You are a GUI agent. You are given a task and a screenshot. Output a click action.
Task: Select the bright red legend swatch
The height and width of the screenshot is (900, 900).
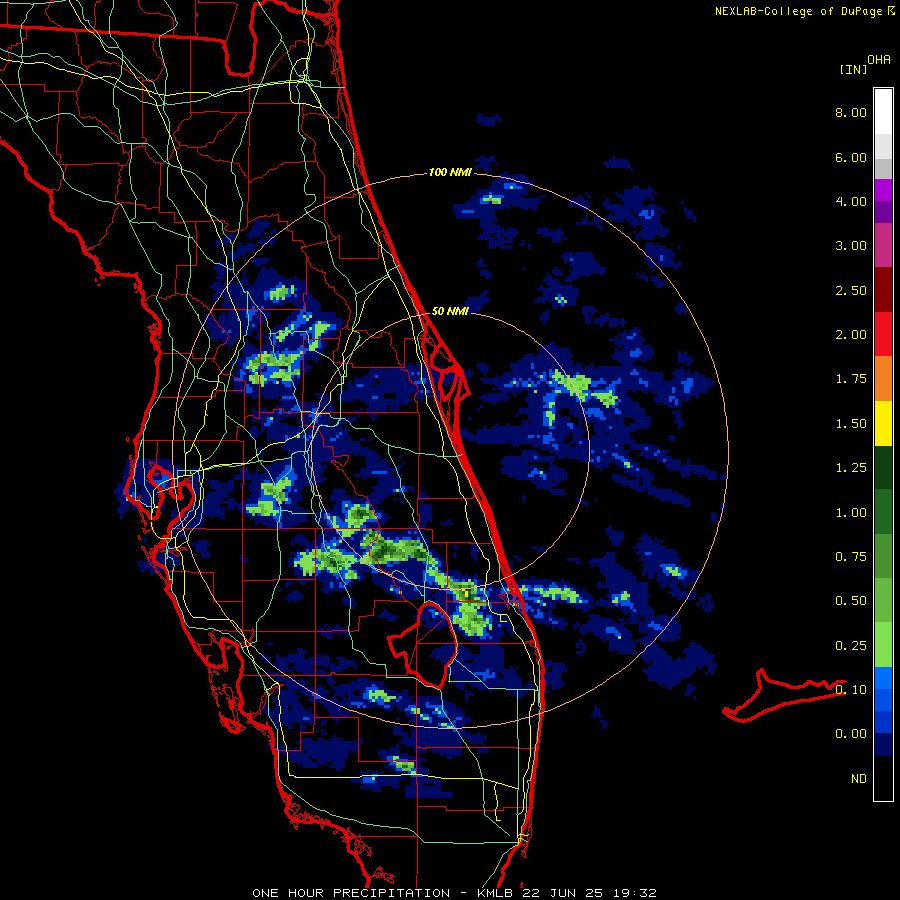883,334
